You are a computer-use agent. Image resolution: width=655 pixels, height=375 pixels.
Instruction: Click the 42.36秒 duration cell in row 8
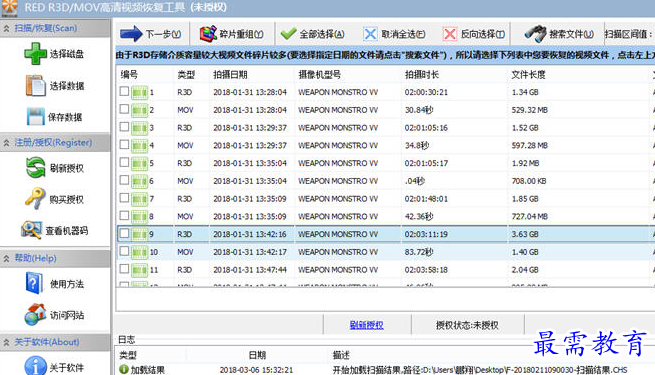[x=419, y=216]
